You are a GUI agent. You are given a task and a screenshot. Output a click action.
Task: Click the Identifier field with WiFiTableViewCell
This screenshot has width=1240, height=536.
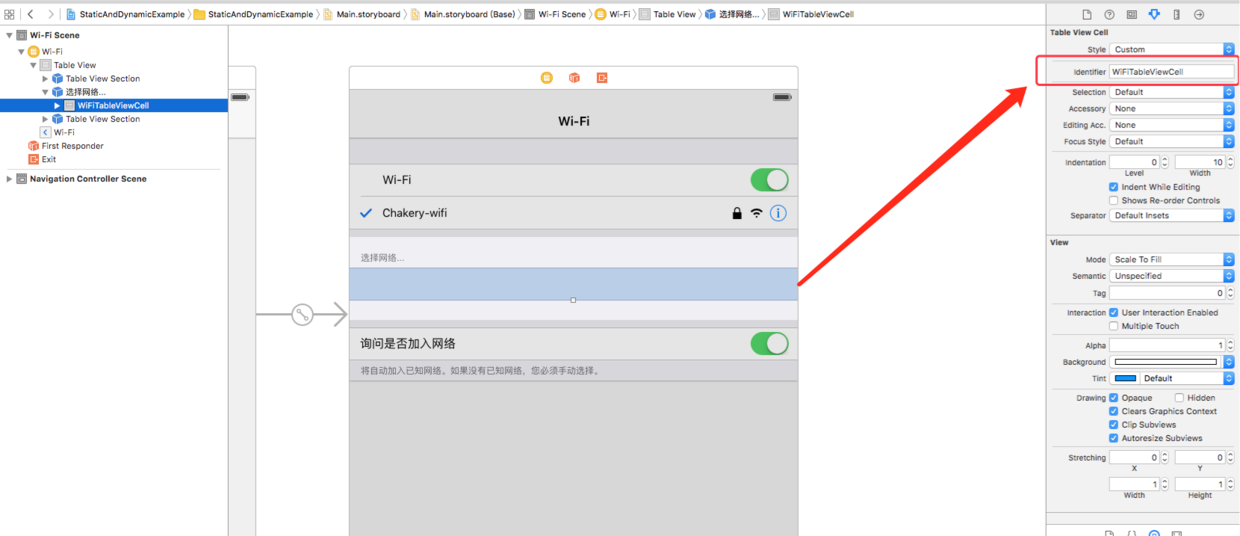tap(1172, 72)
